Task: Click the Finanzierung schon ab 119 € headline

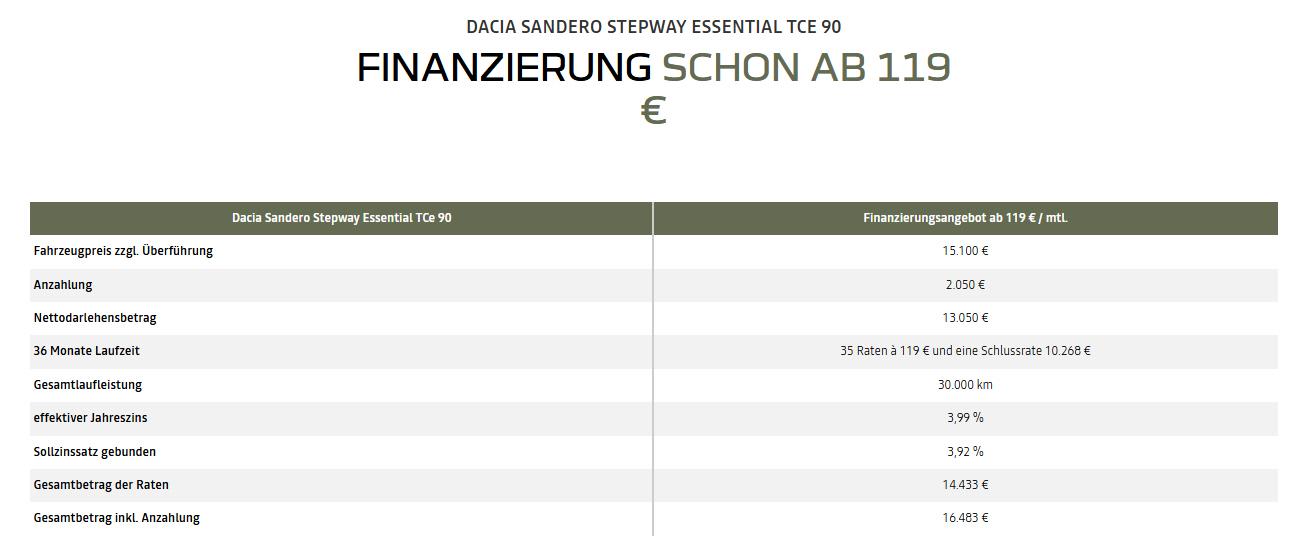Action: [654, 87]
